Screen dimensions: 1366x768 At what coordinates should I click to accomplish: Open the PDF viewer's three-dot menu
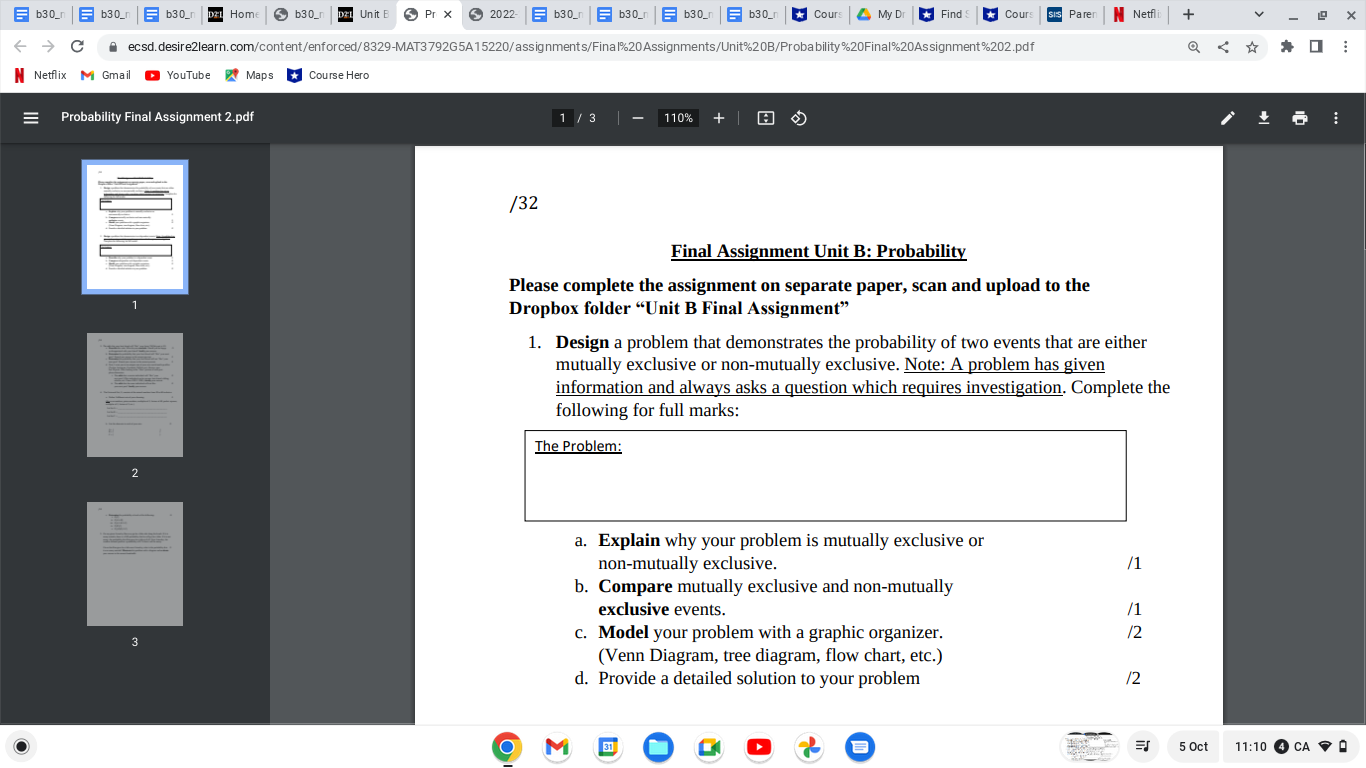(x=1335, y=117)
